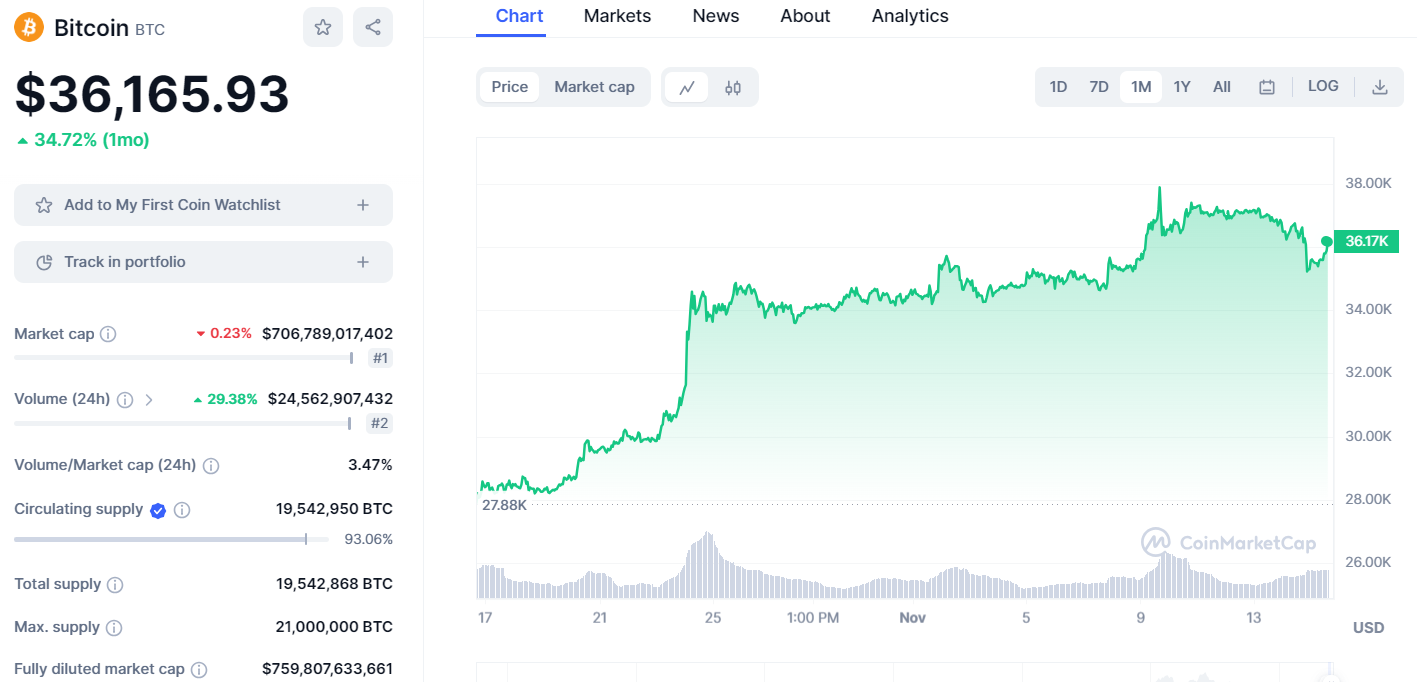
Task: Click the 27.88K low price label
Action: click(x=504, y=505)
